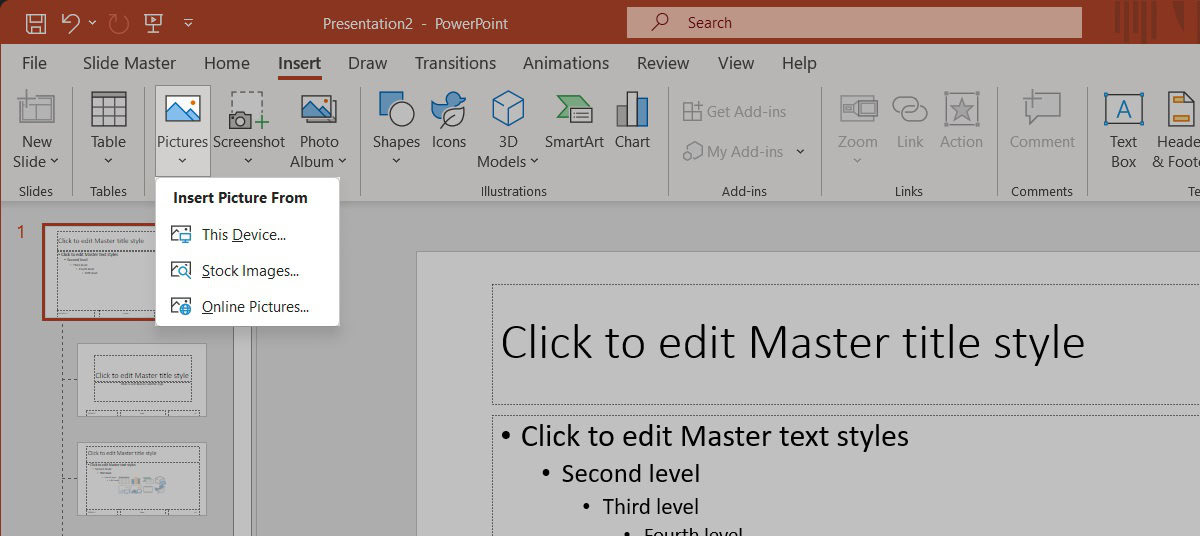Pick Online Pictures... option
1200x536 pixels.
tap(255, 307)
